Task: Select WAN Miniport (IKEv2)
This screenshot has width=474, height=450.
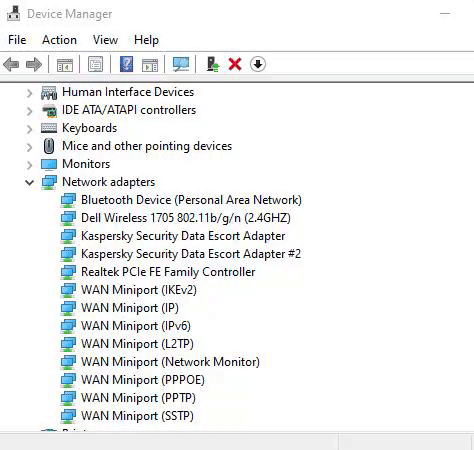Action: click(139, 290)
